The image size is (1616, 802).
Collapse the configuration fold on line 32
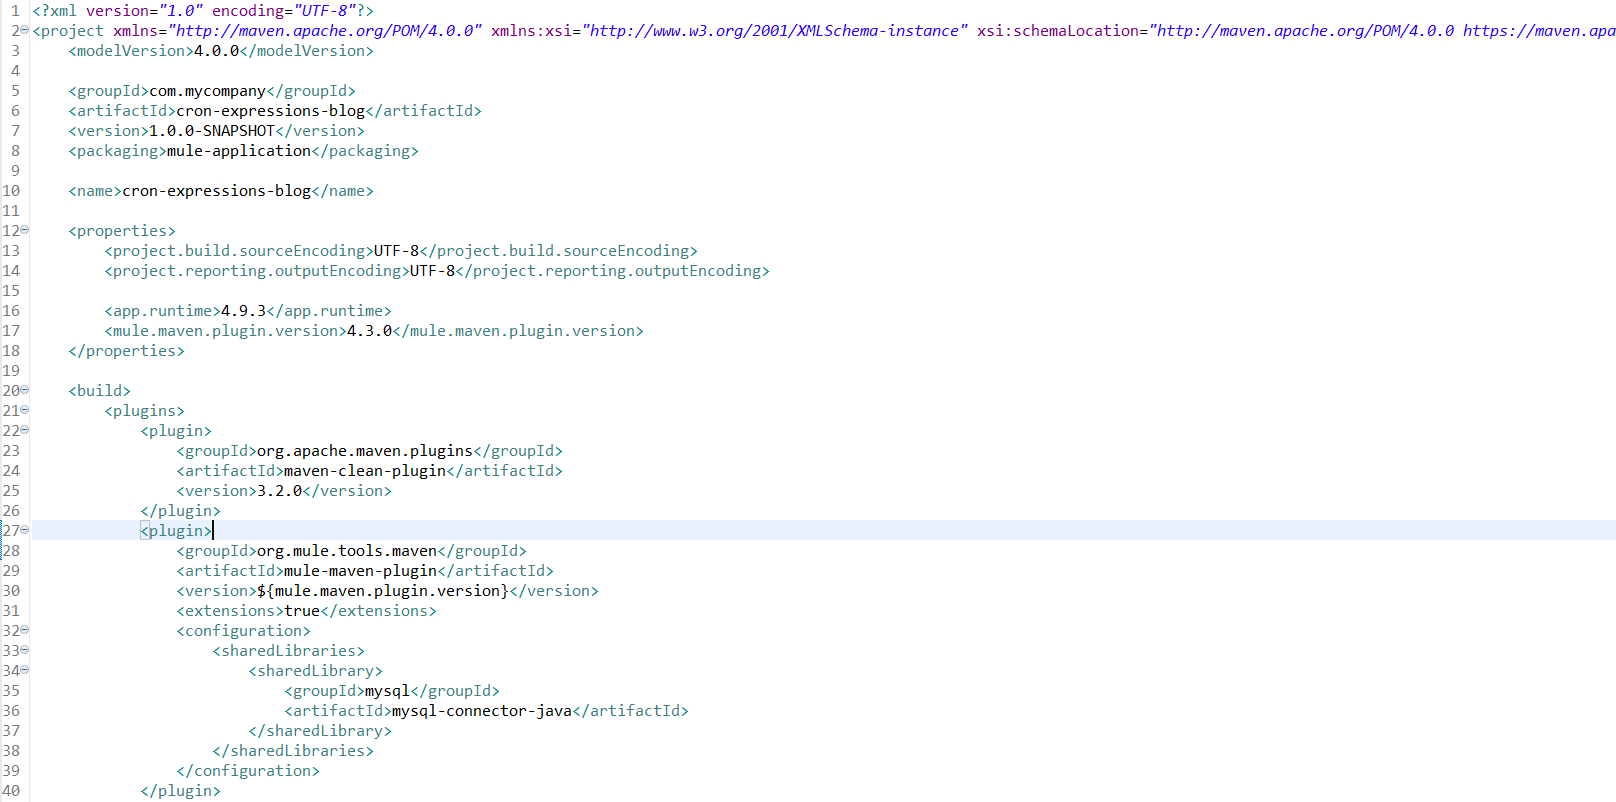[25, 630]
